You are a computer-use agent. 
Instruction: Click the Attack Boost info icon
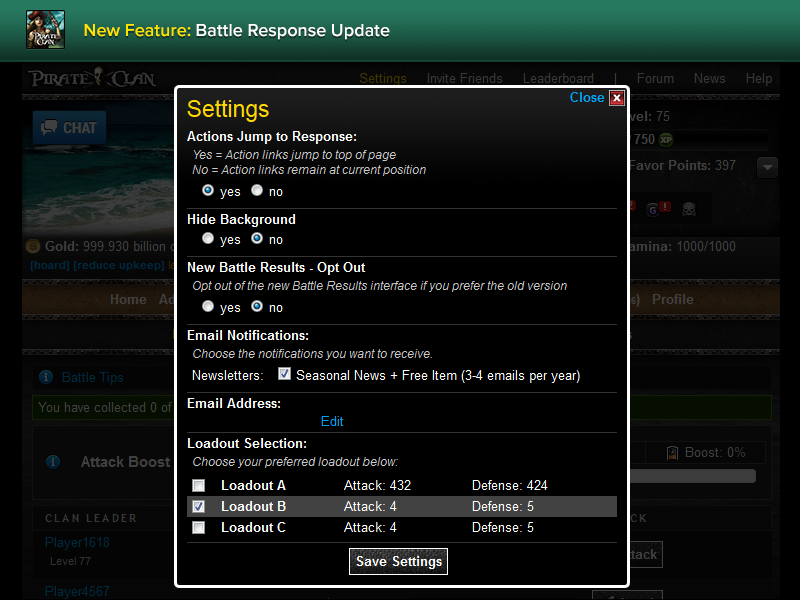pyautogui.click(x=53, y=462)
